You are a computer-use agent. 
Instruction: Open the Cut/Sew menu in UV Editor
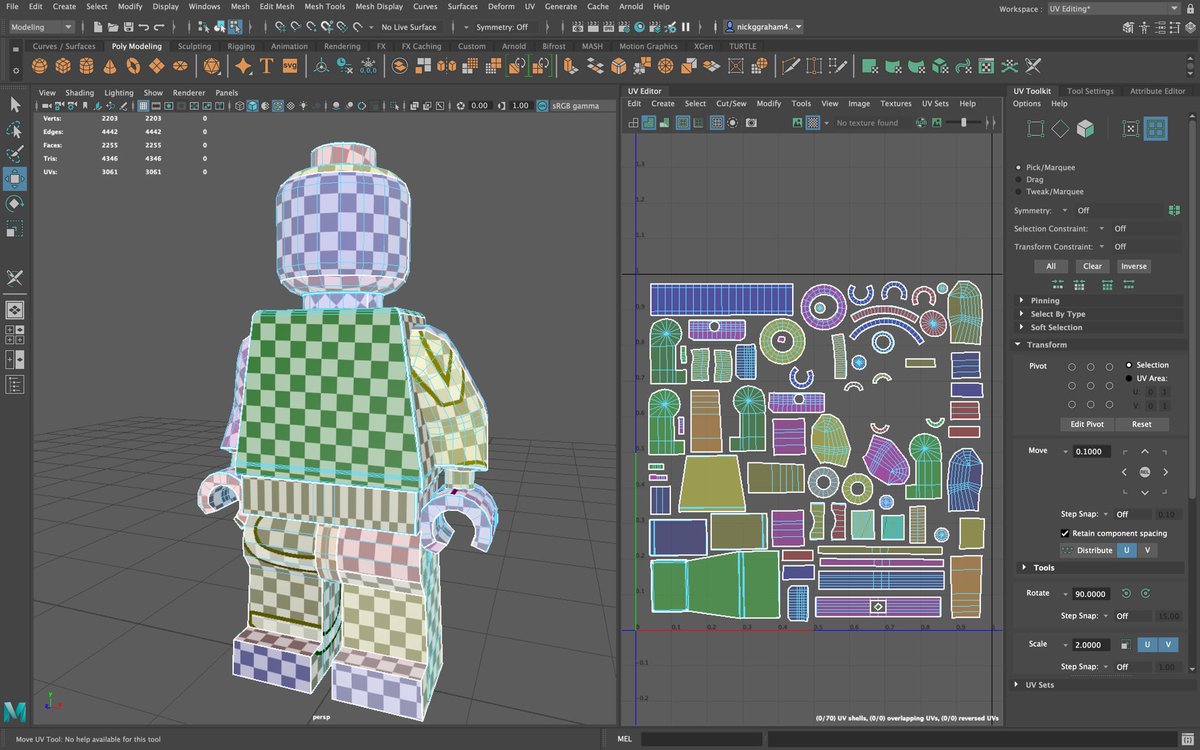tap(731, 103)
